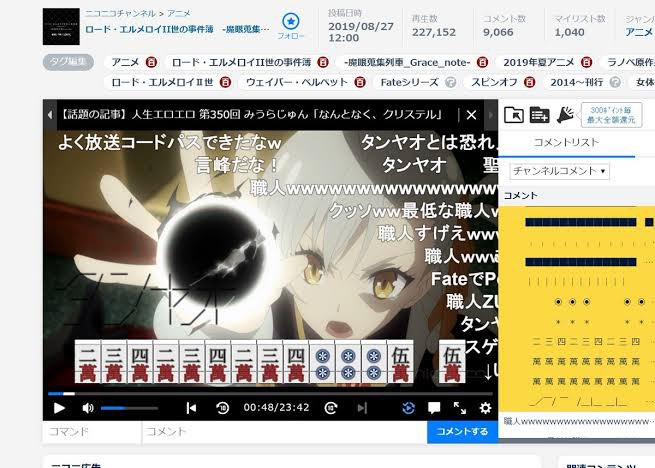Open ロード・エルメロイⅡ世 tag
655x468 pixels.
(162, 82)
